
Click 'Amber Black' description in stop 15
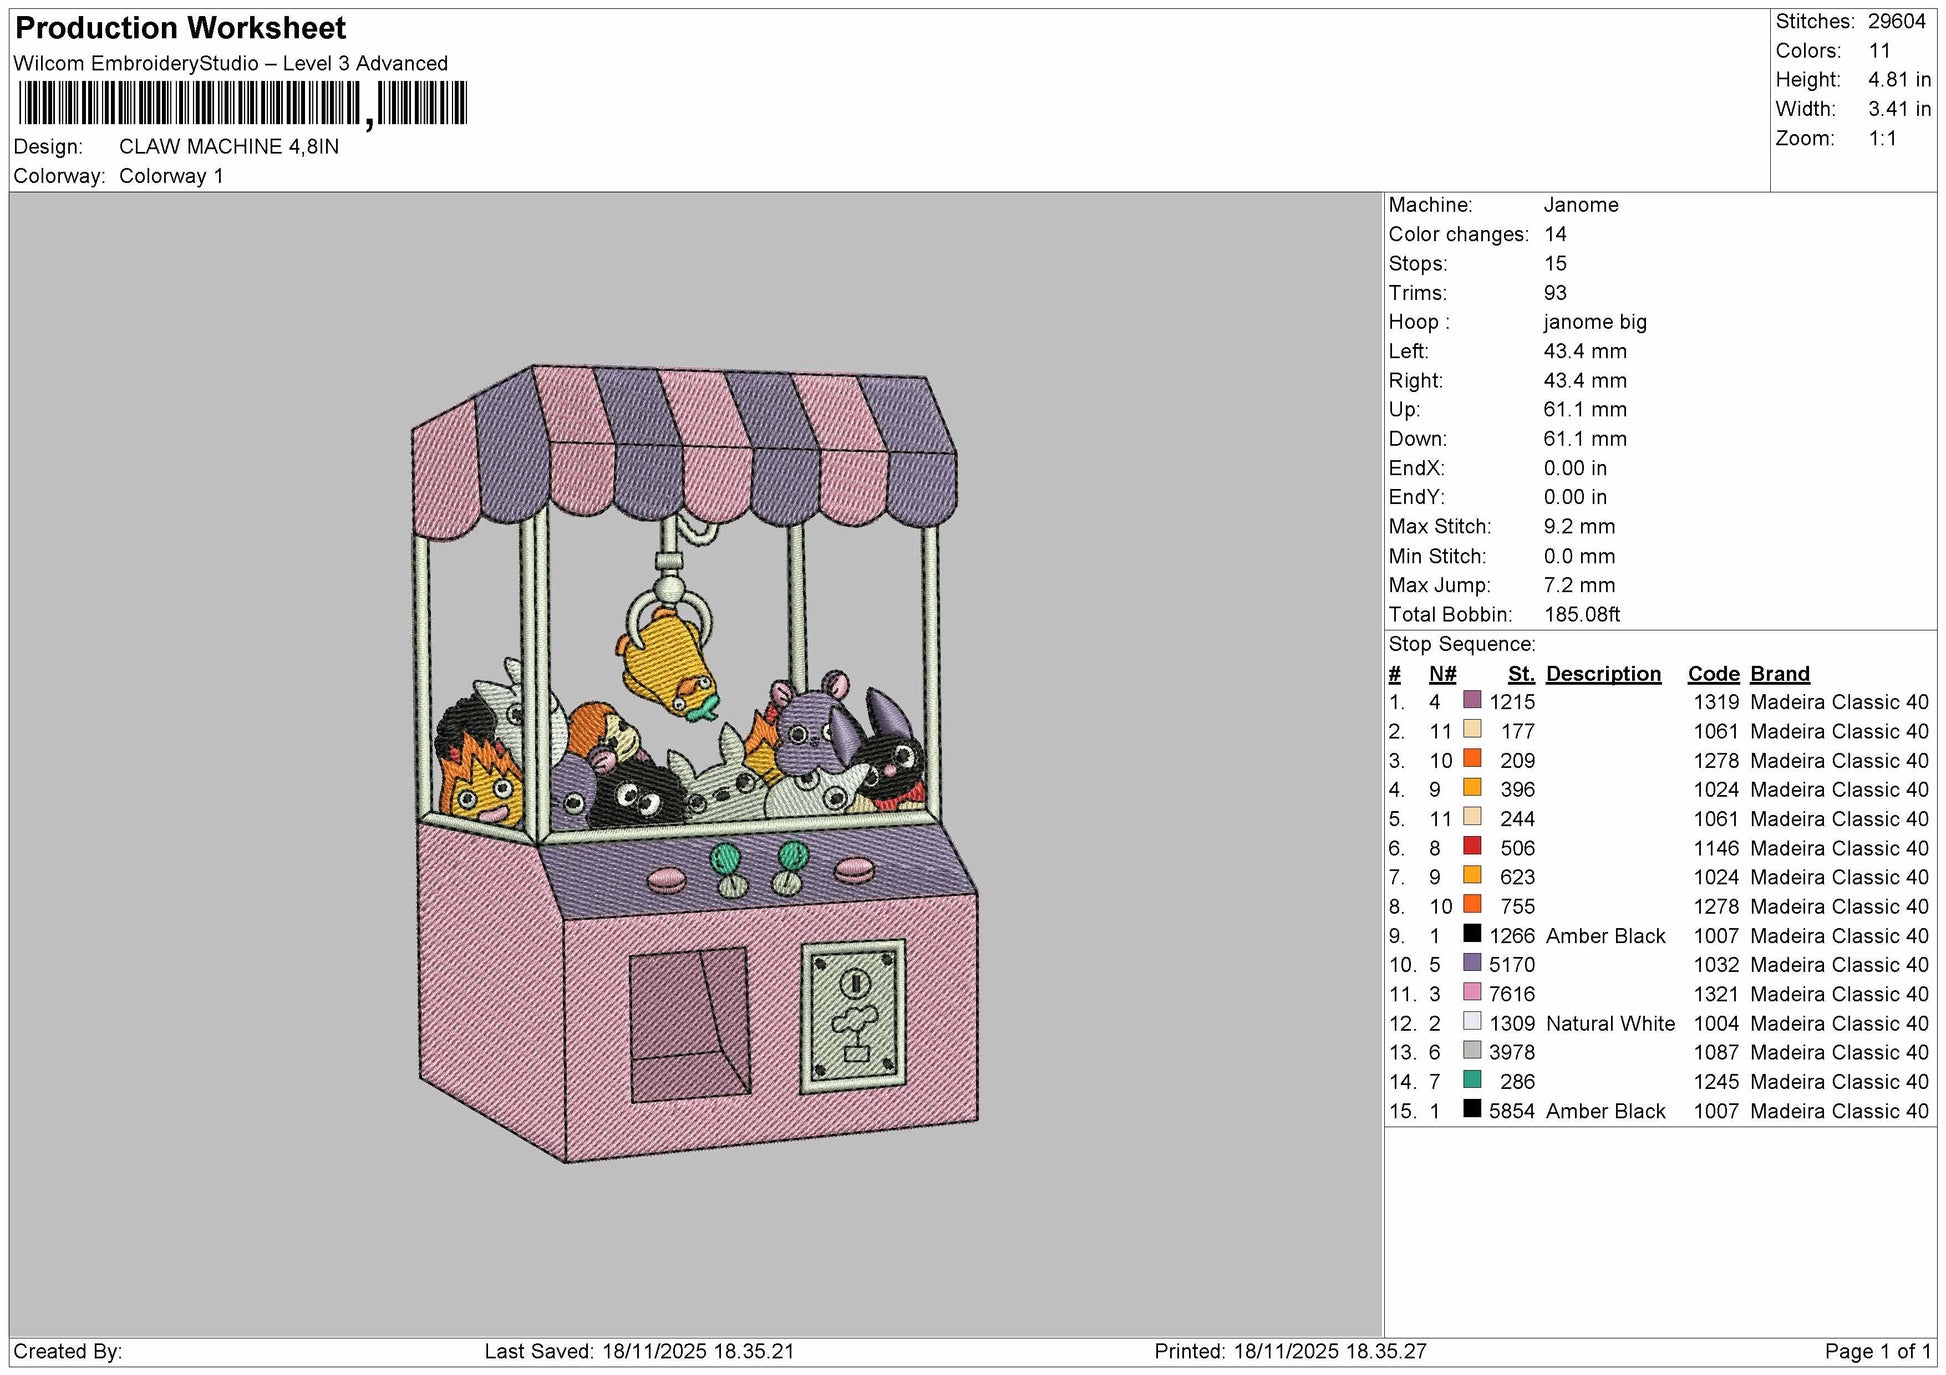pos(1605,1111)
